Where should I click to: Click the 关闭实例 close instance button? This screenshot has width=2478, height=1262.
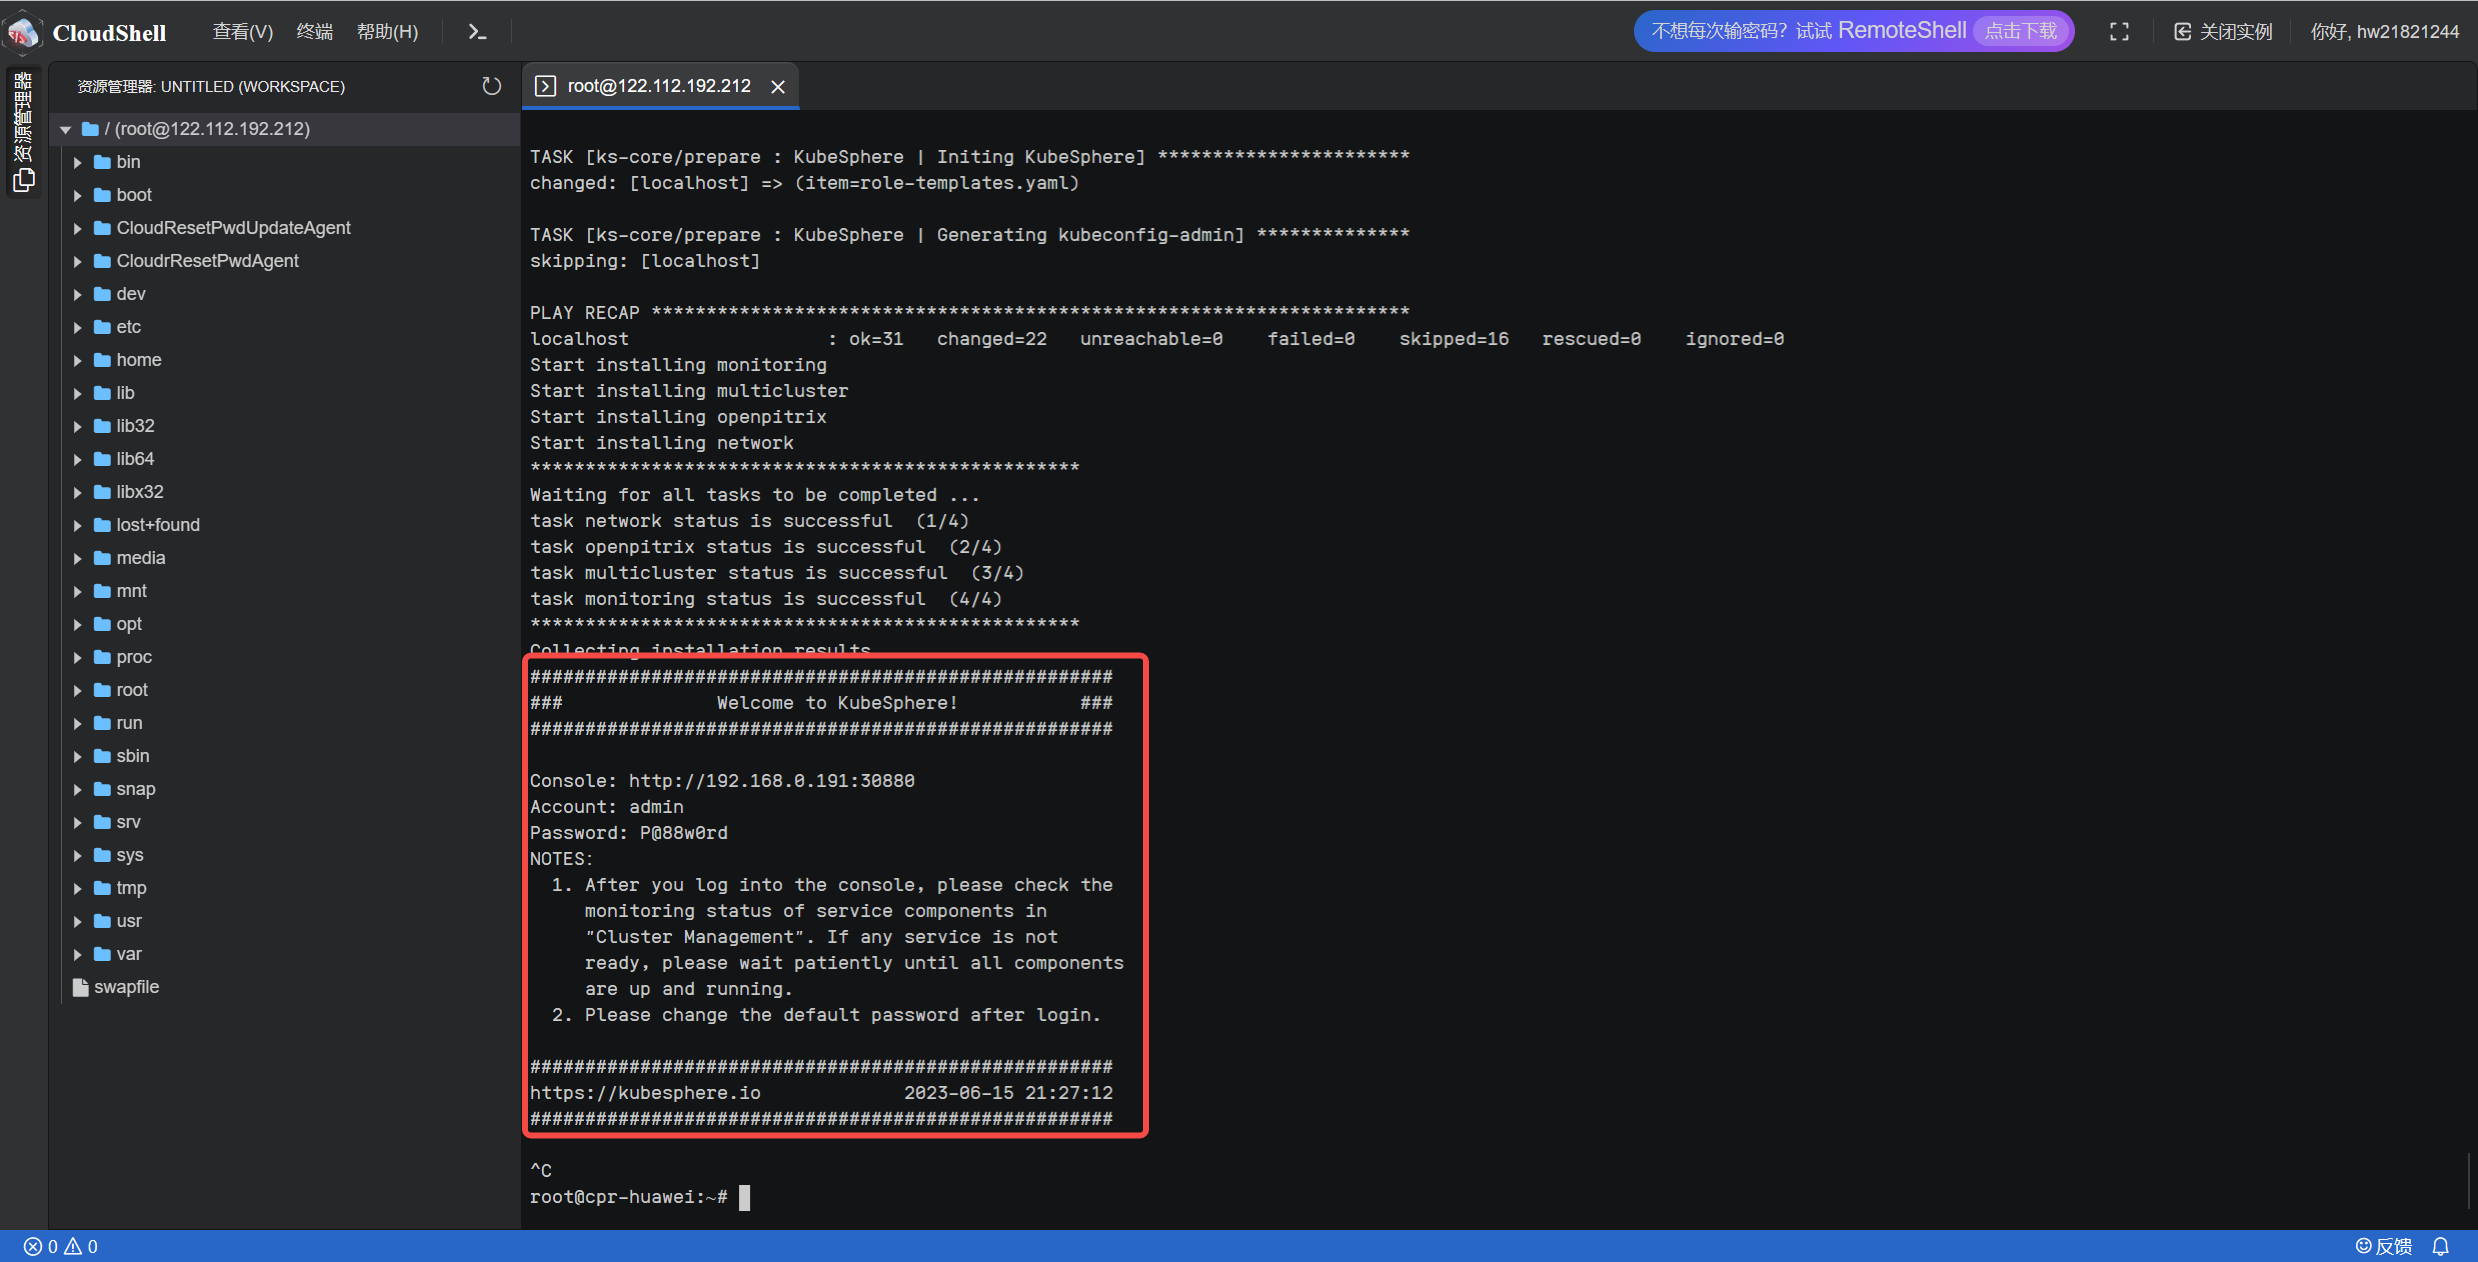2223,32
